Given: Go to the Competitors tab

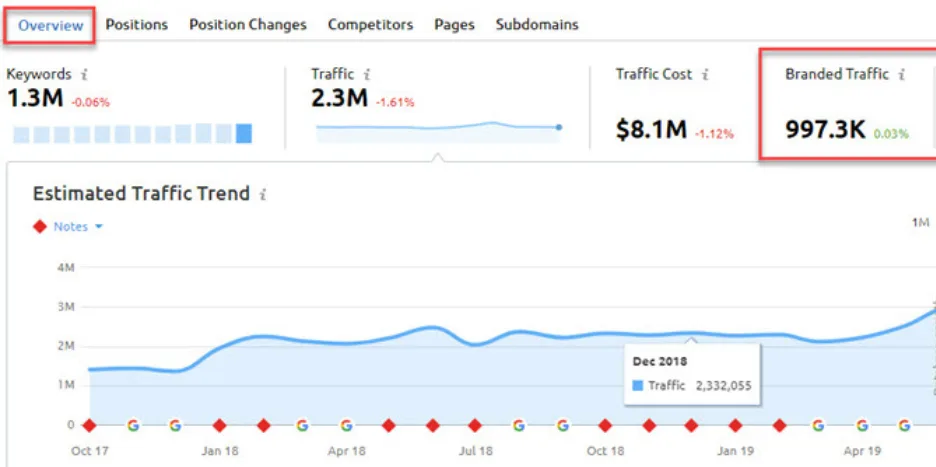Looking at the screenshot, I should tap(370, 24).
